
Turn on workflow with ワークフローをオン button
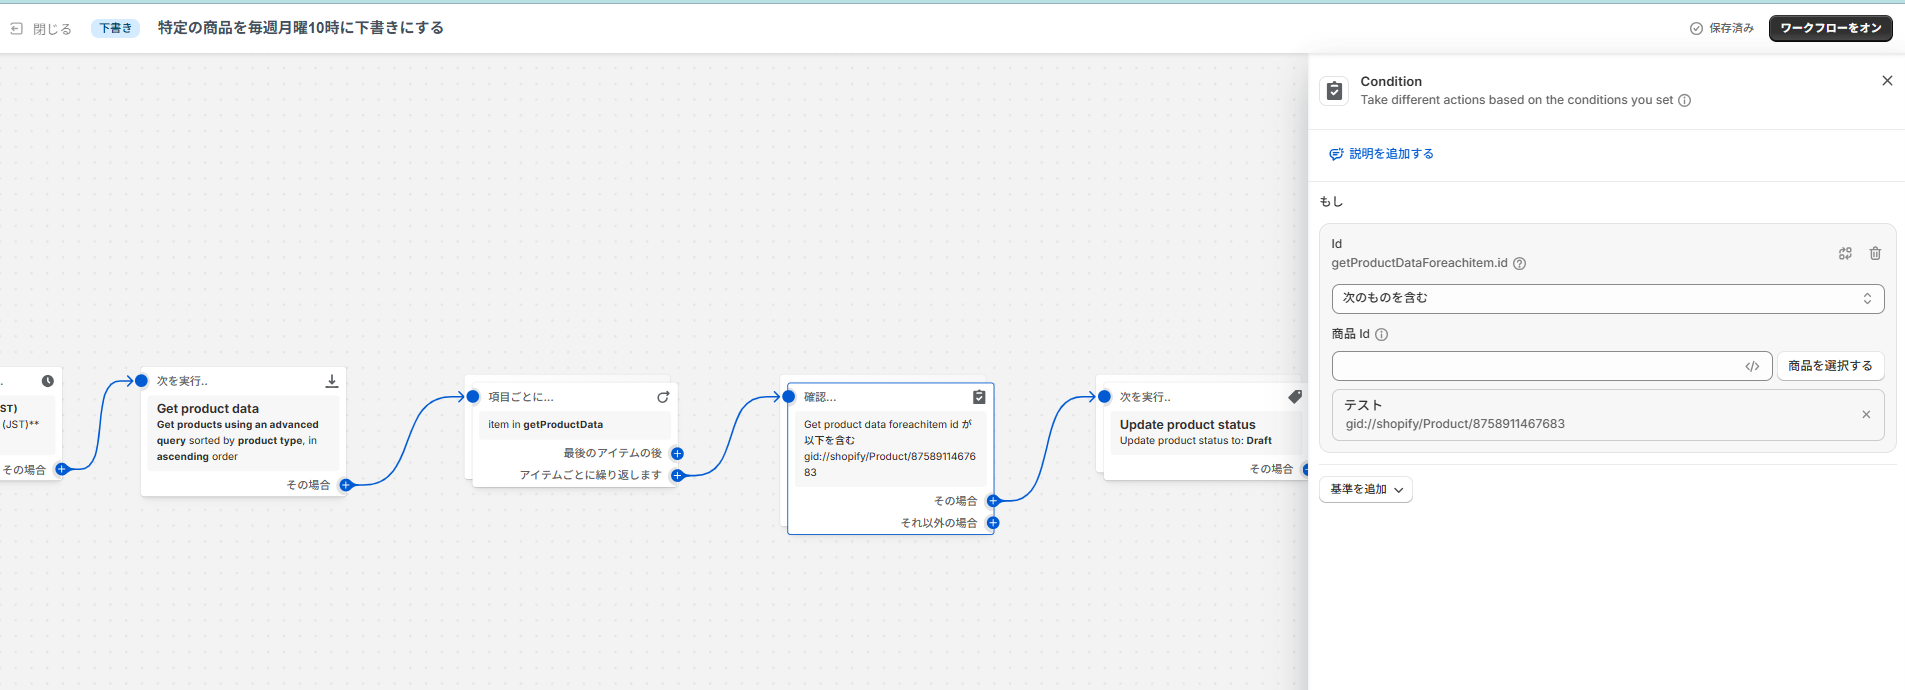pos(1830,28)
